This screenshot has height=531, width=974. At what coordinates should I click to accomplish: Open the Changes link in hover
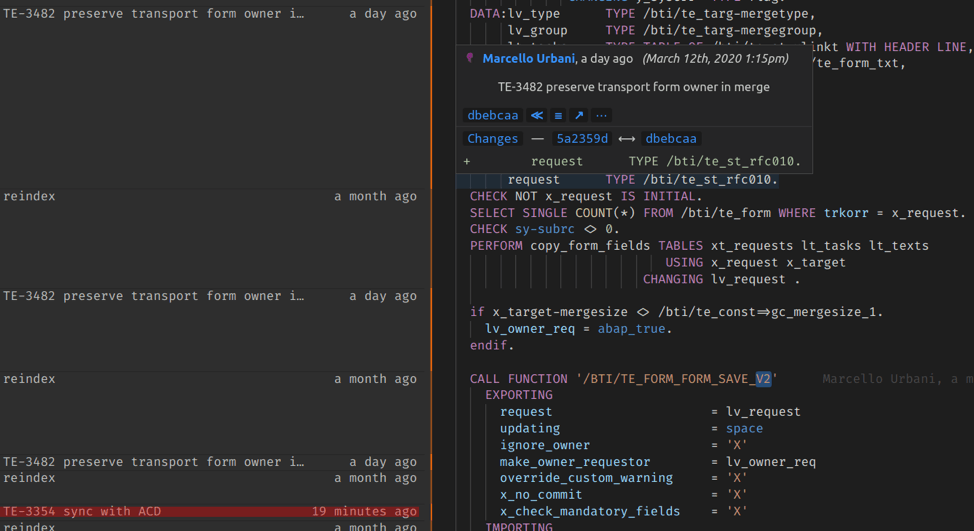[492, 138]
